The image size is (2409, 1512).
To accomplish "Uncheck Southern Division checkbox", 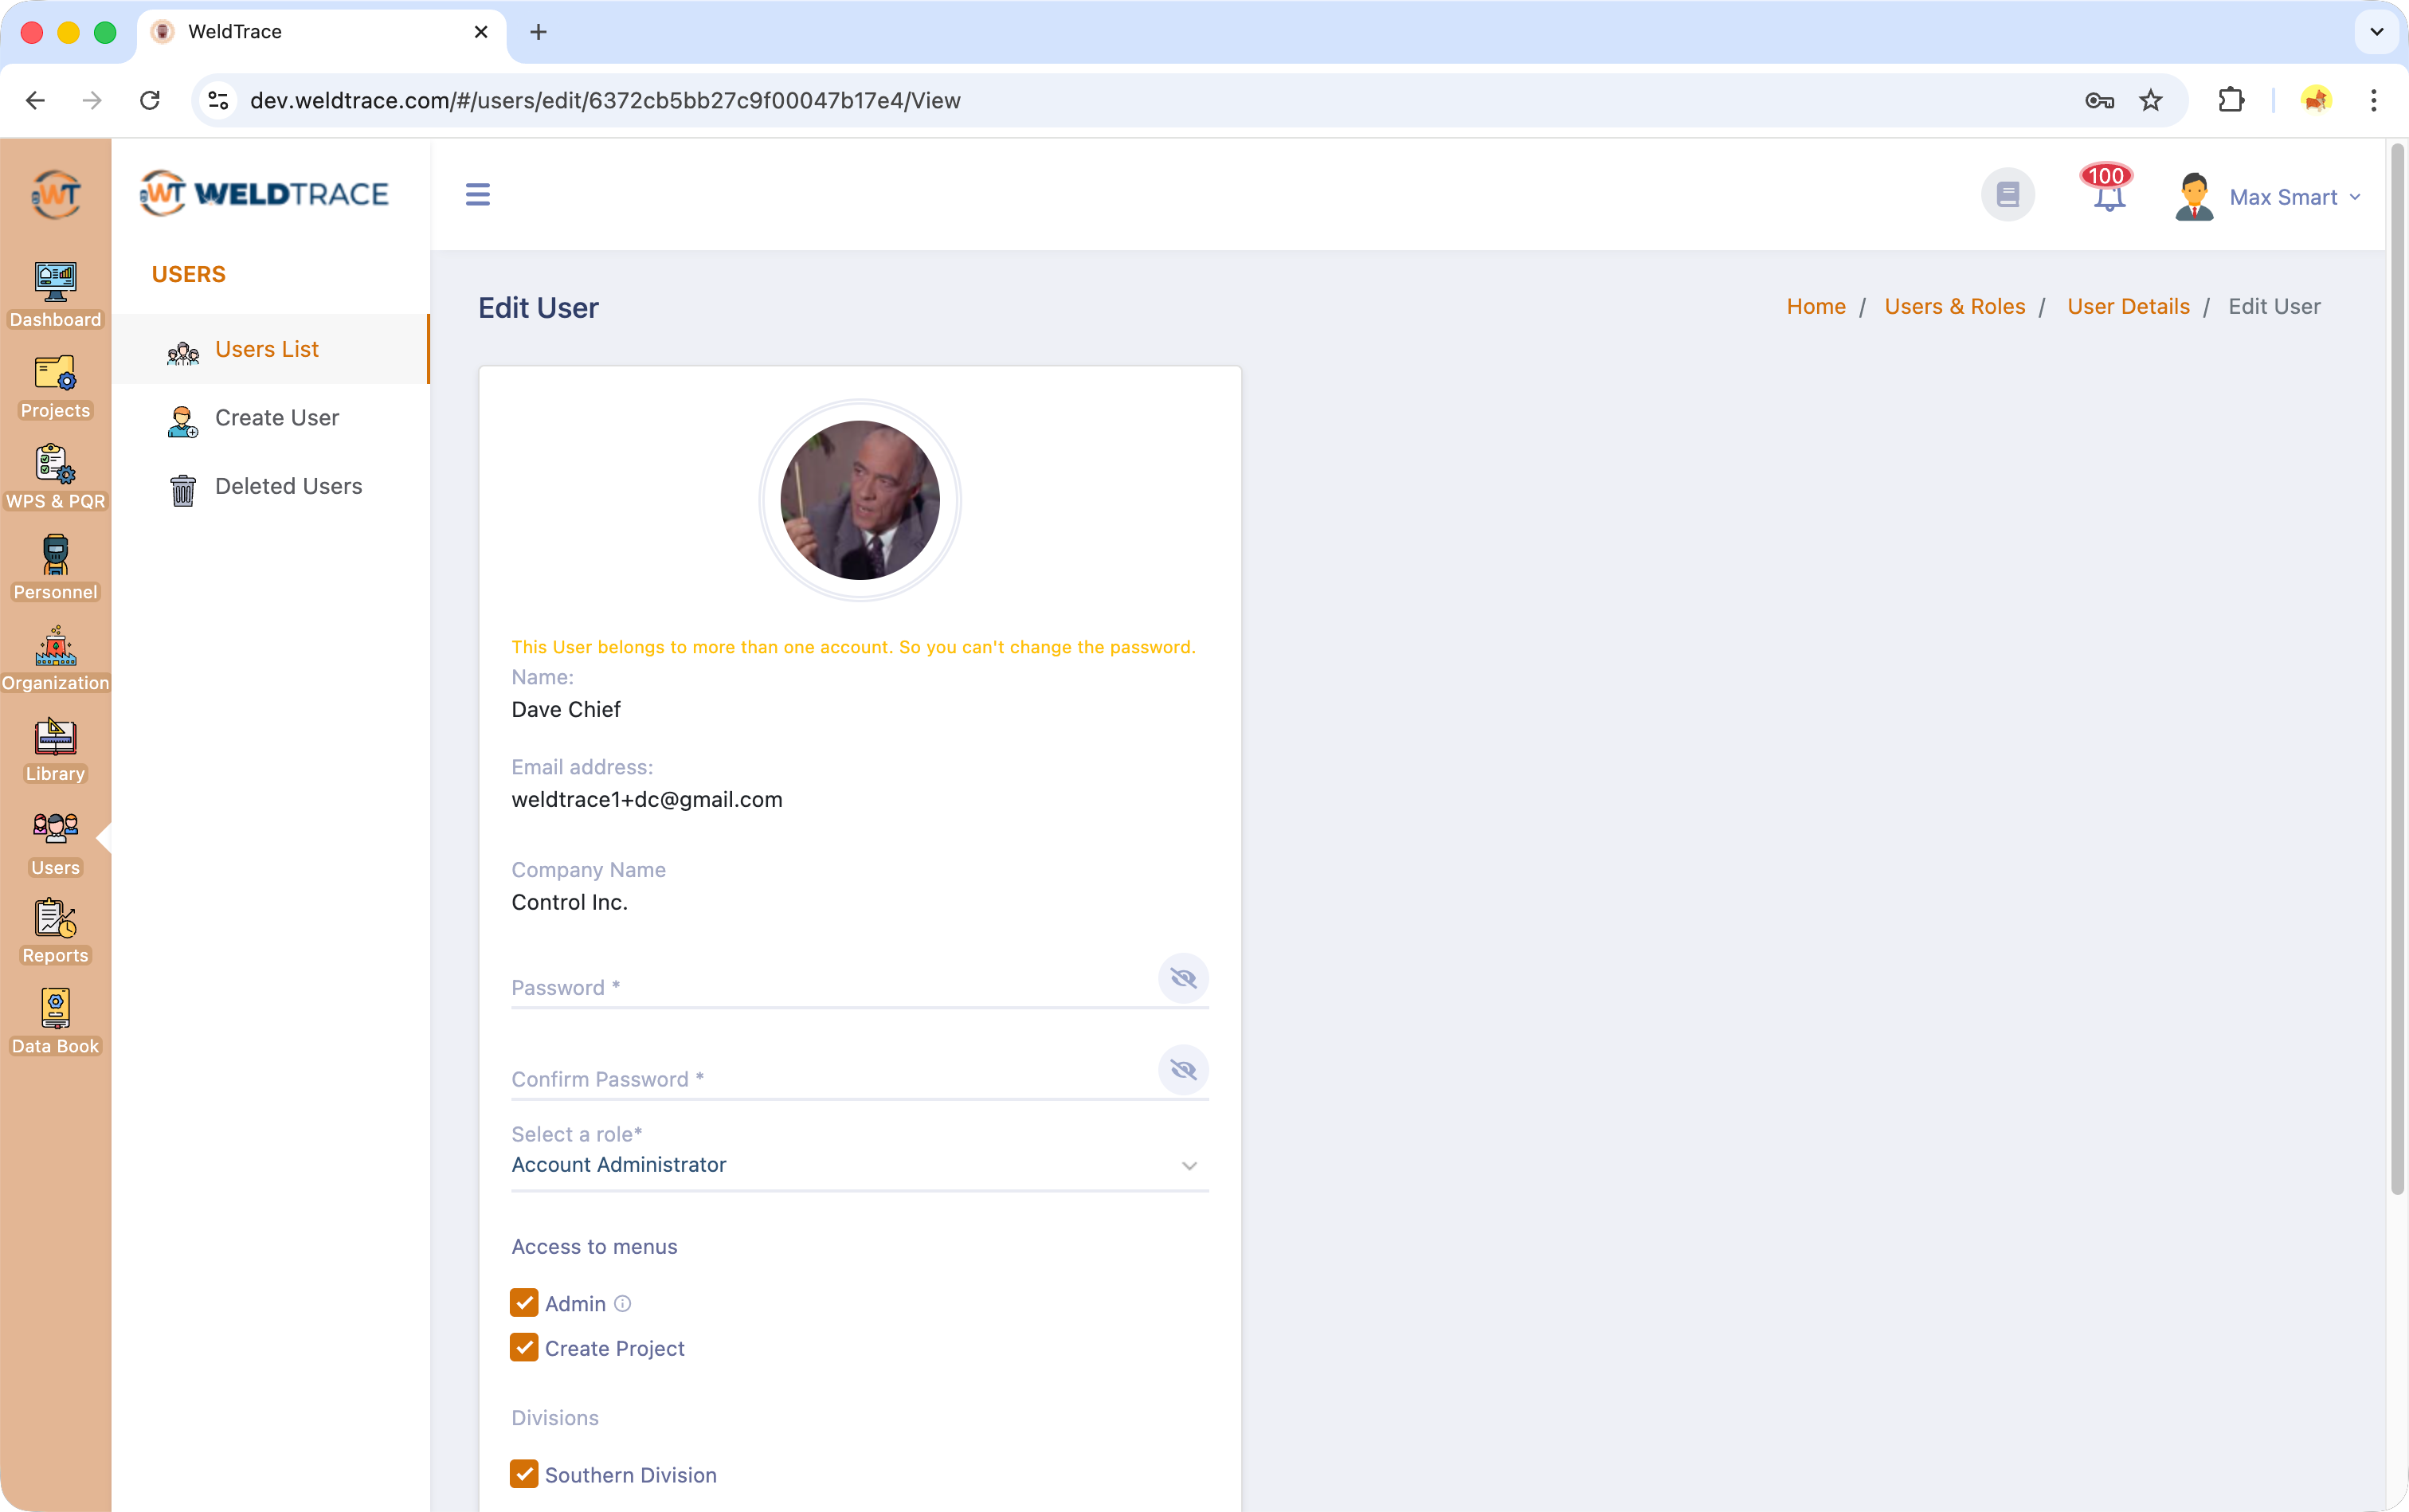I will [x=524, y=1474].
